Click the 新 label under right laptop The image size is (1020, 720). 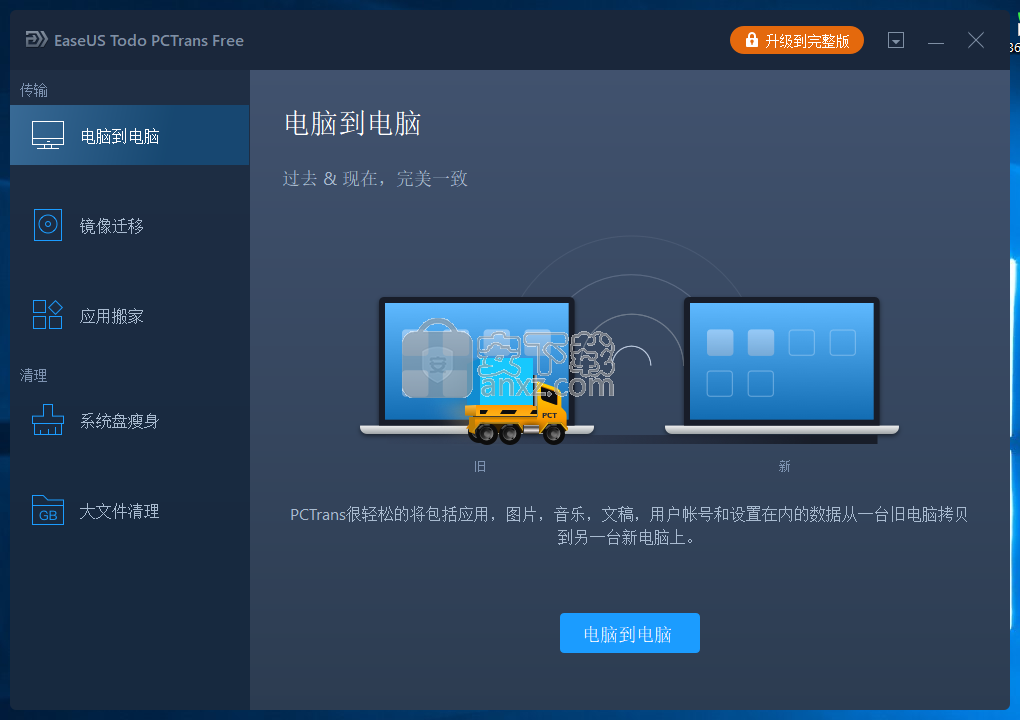tap(784, 466)
